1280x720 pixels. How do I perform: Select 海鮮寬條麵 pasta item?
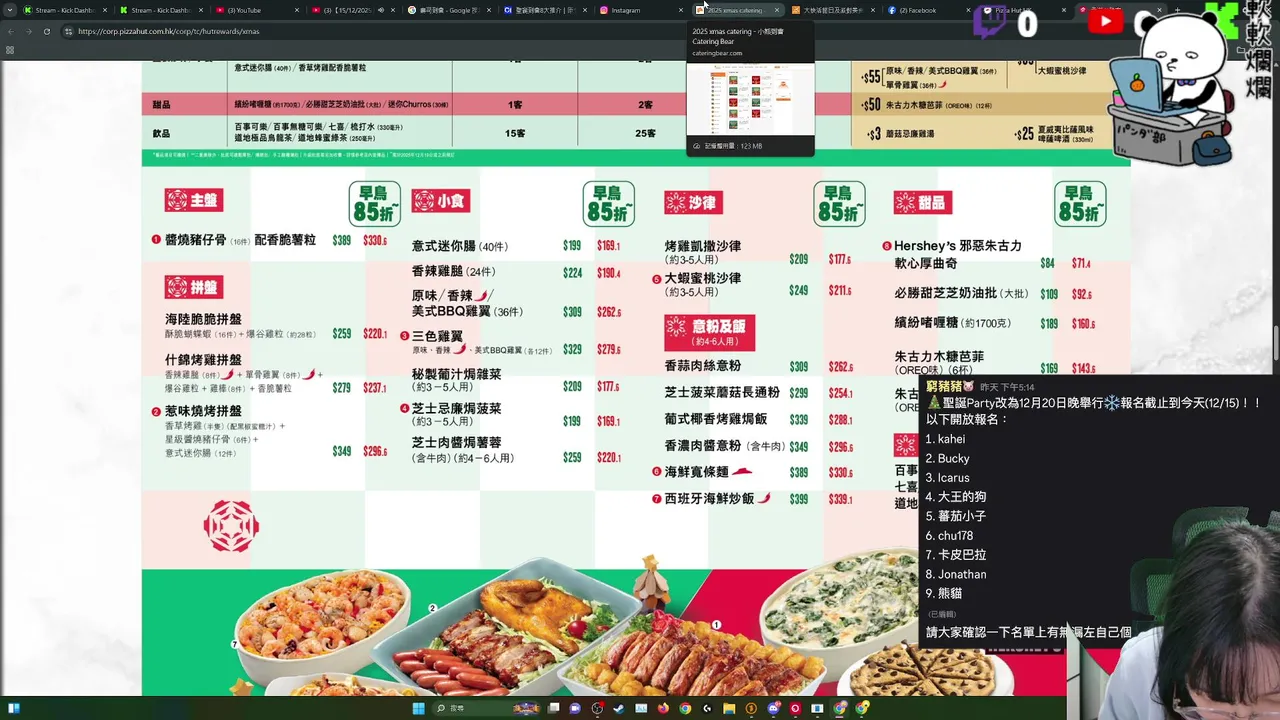(x=702, y=472)
